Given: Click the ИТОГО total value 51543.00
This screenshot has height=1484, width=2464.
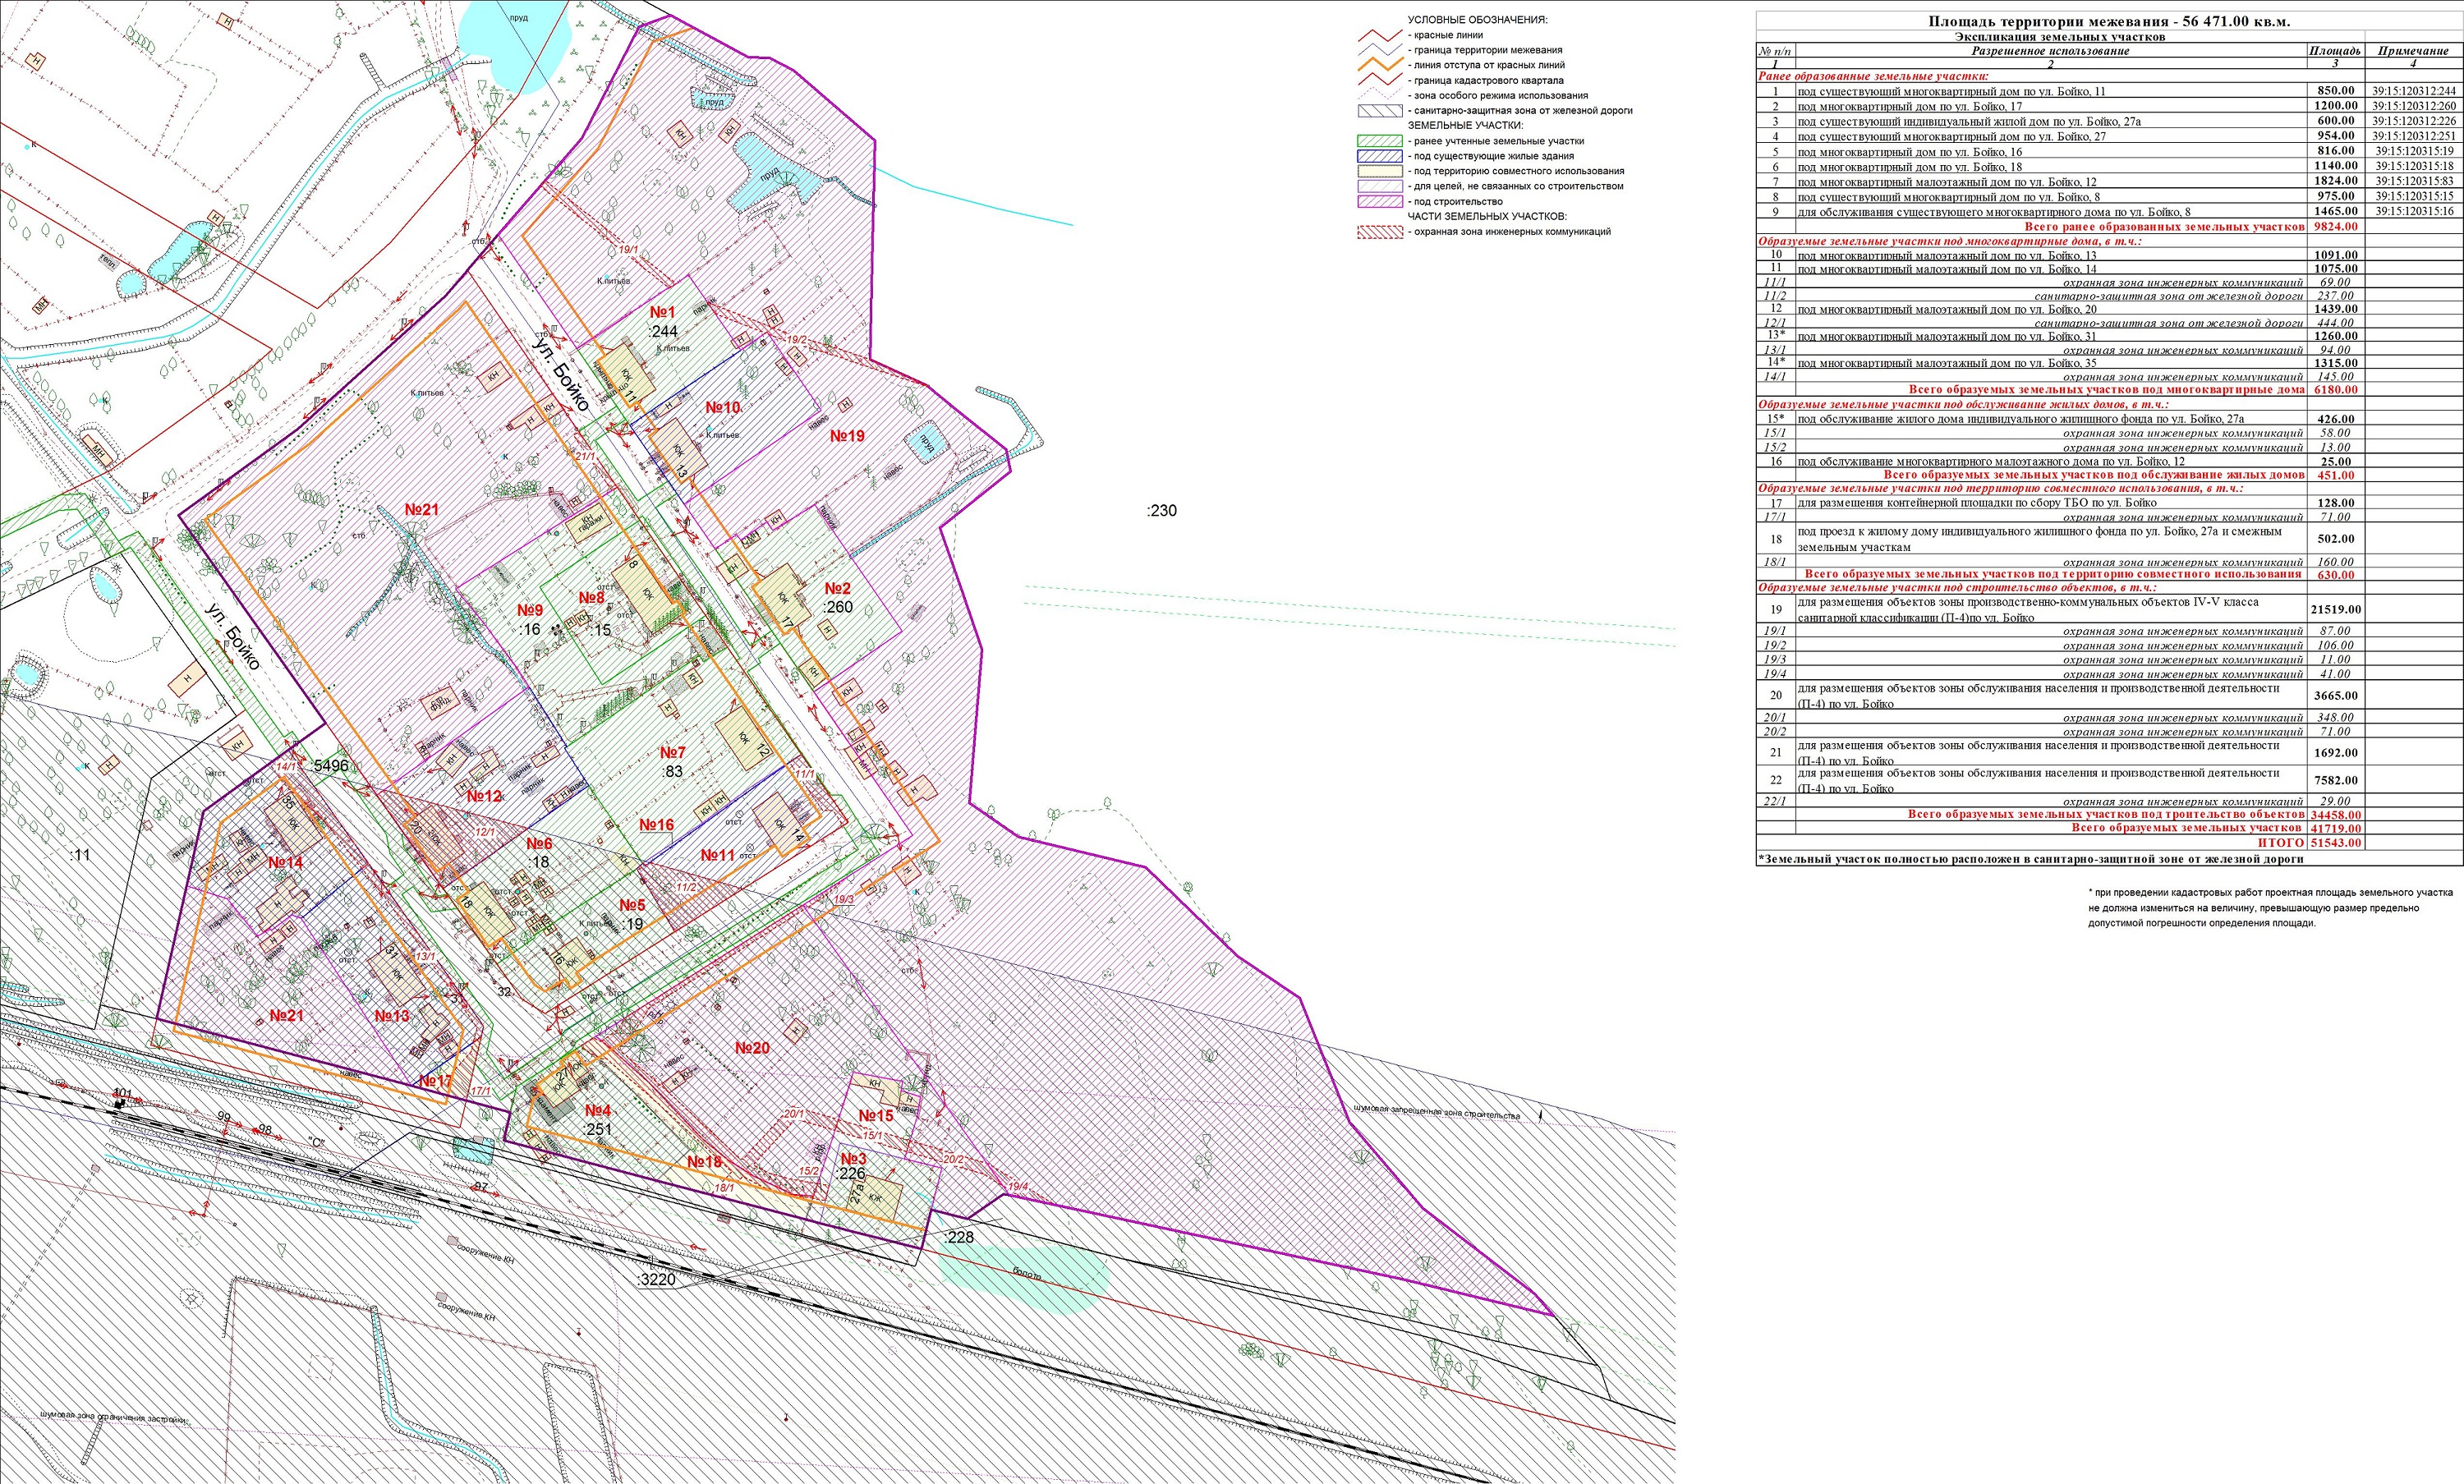Looking at the screenshot, I should [x=2335, y=843].
